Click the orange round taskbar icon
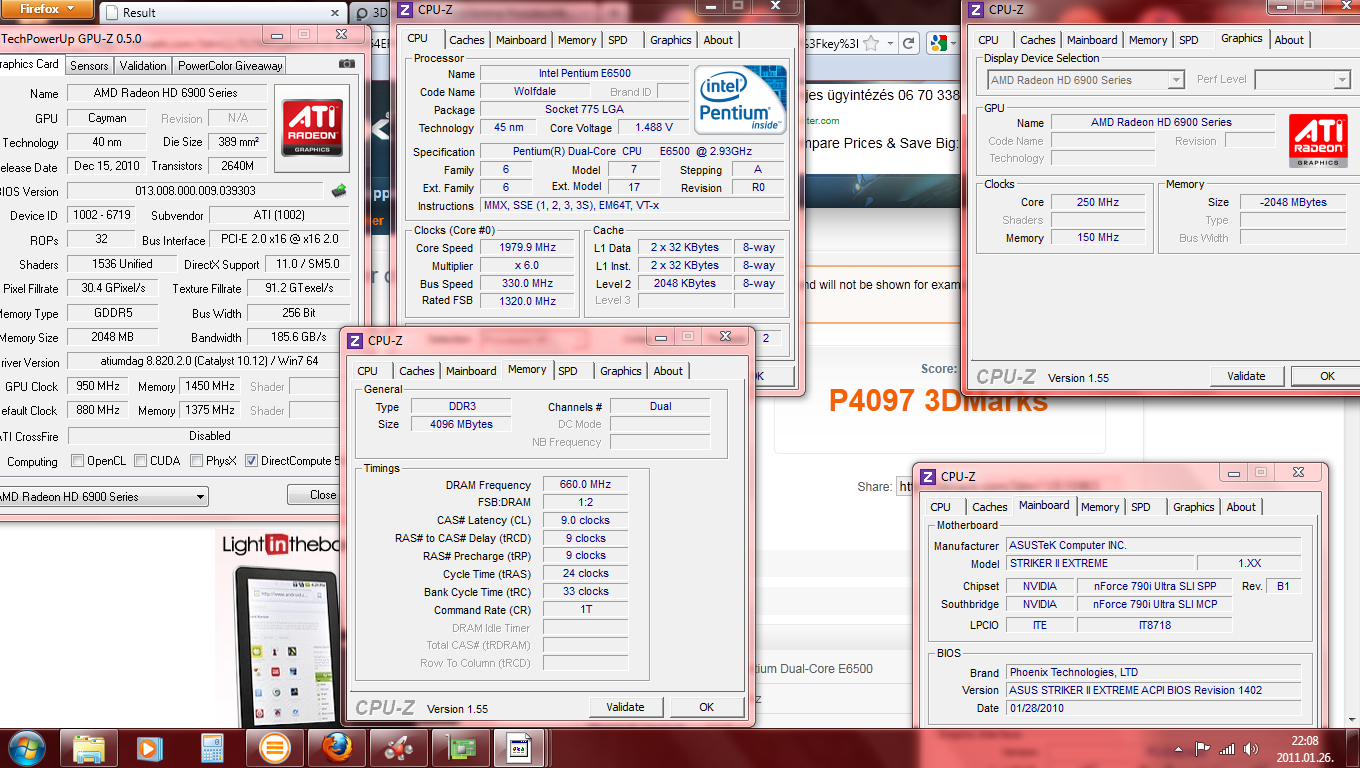The height and width of the screenshot is (768, 1360). tap(274, 747)
